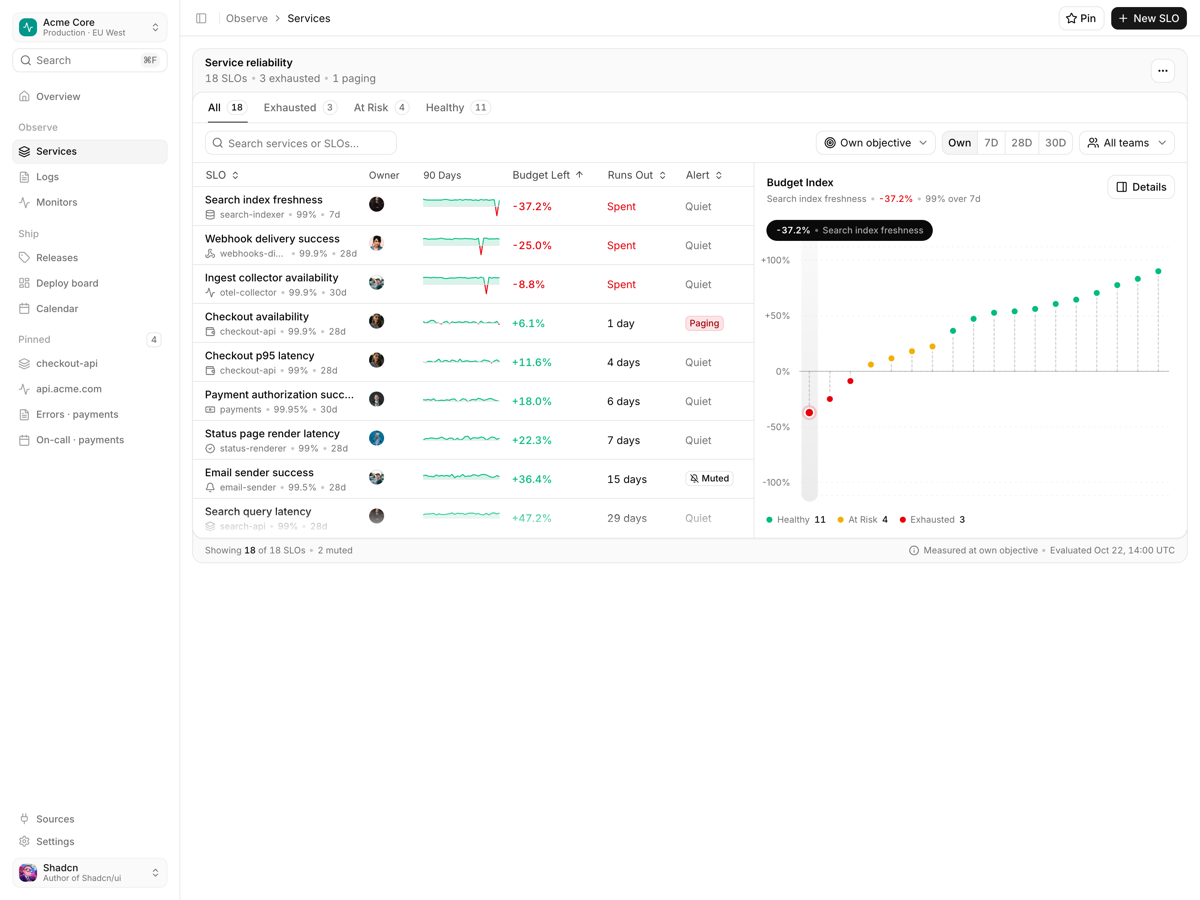Screen dimensions: 1200x900
Task: Switch time range to 7D
Action: pos(991,143)
